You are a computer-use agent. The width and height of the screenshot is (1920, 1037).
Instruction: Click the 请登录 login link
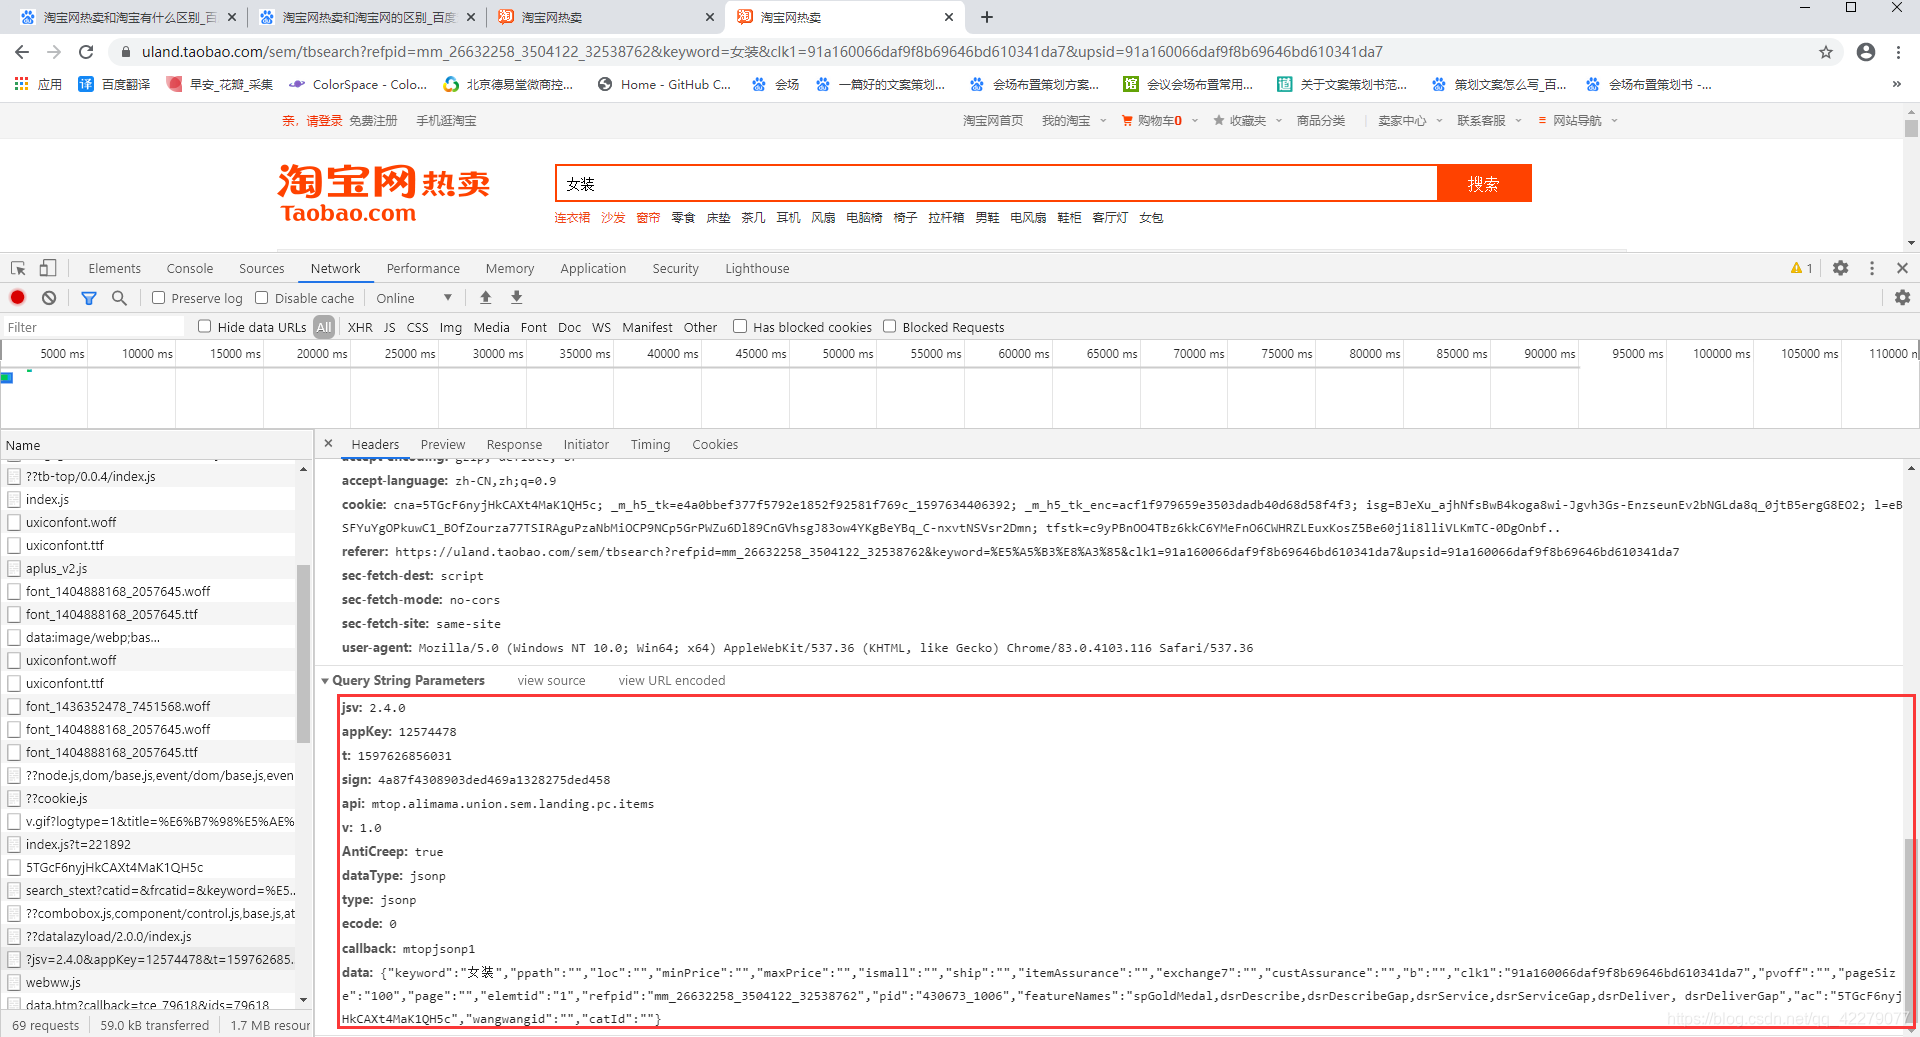coord(324,120)
